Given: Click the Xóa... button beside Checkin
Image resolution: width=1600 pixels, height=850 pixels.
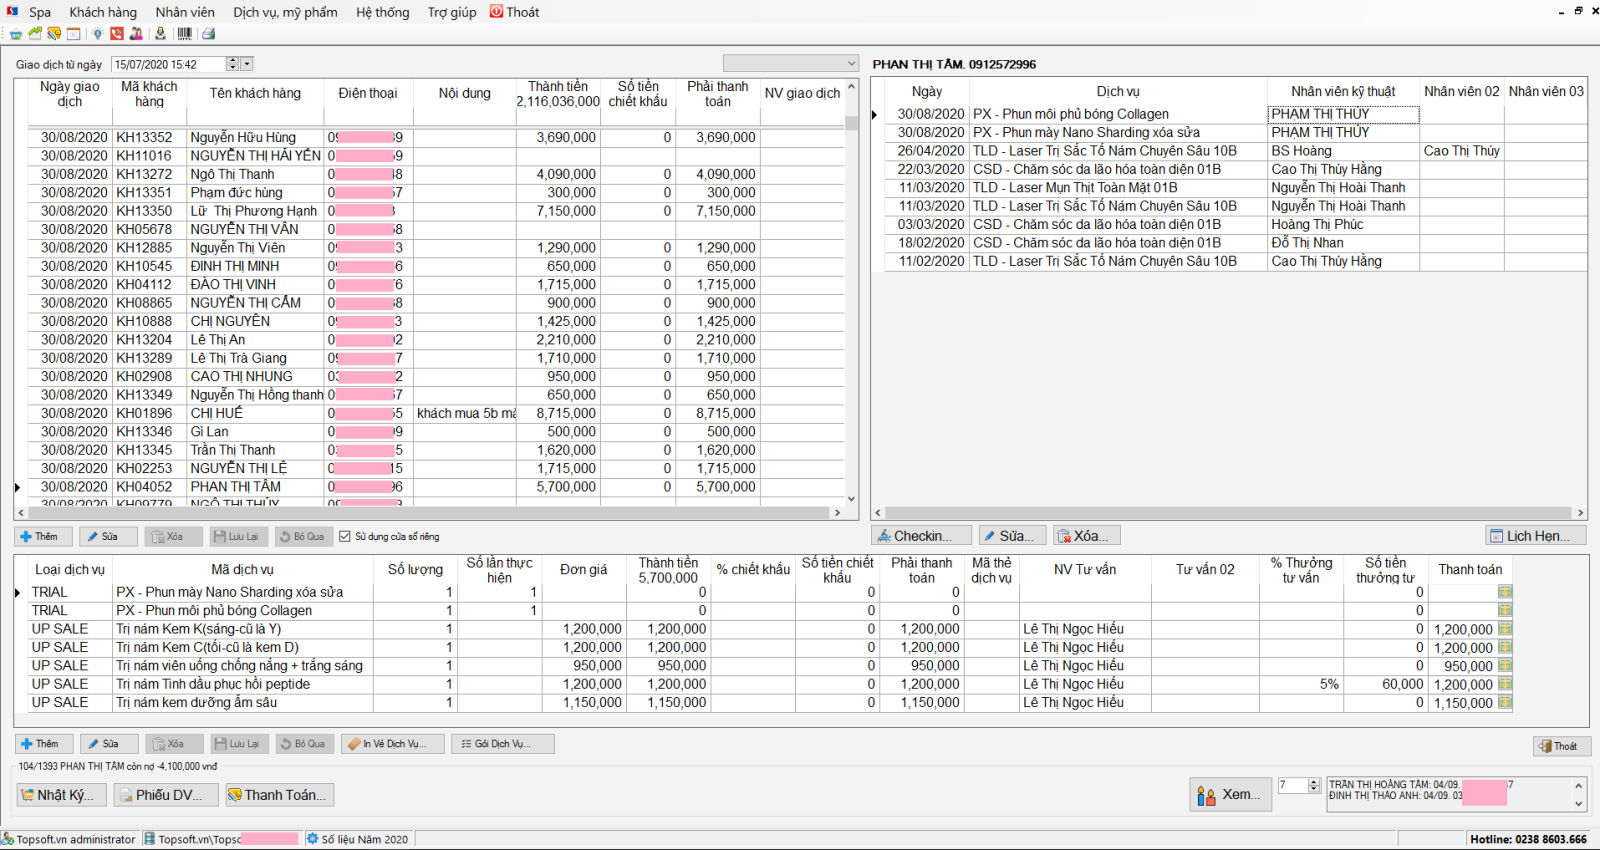Looking at the screenshot, I should (1086, 536).
